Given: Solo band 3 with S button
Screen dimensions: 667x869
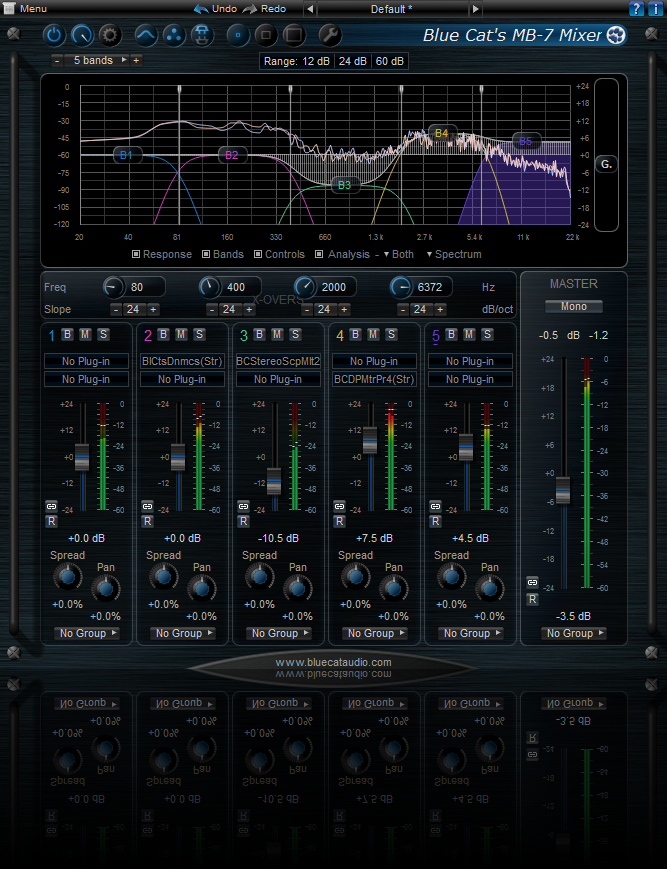Looking at the screenshot, I should (295, 334).
